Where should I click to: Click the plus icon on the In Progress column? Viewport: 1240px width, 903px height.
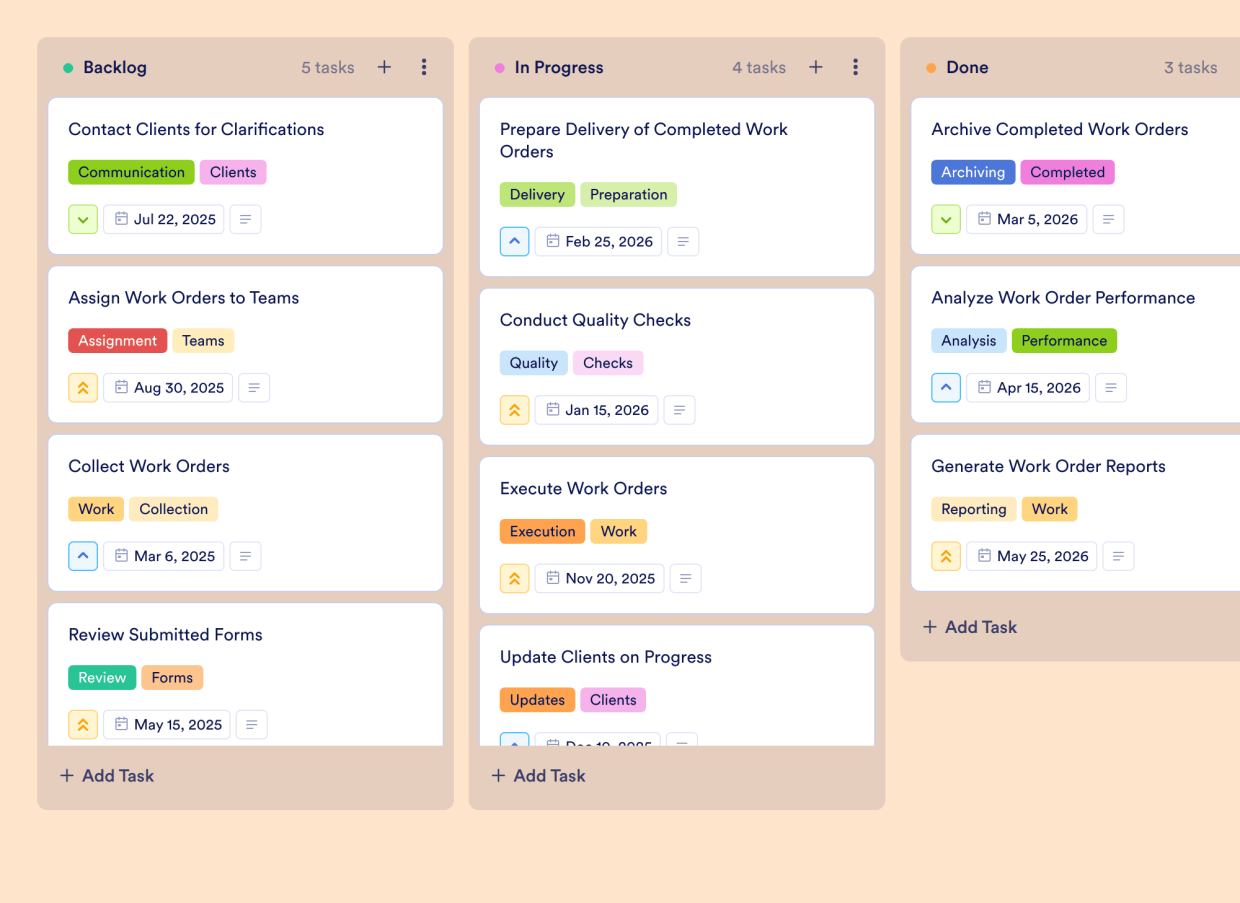click(x=816, y=67)
